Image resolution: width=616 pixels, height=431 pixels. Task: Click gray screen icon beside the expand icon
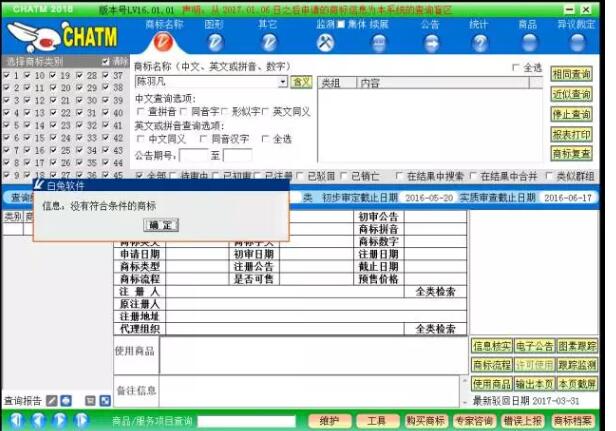pos(90,400)
